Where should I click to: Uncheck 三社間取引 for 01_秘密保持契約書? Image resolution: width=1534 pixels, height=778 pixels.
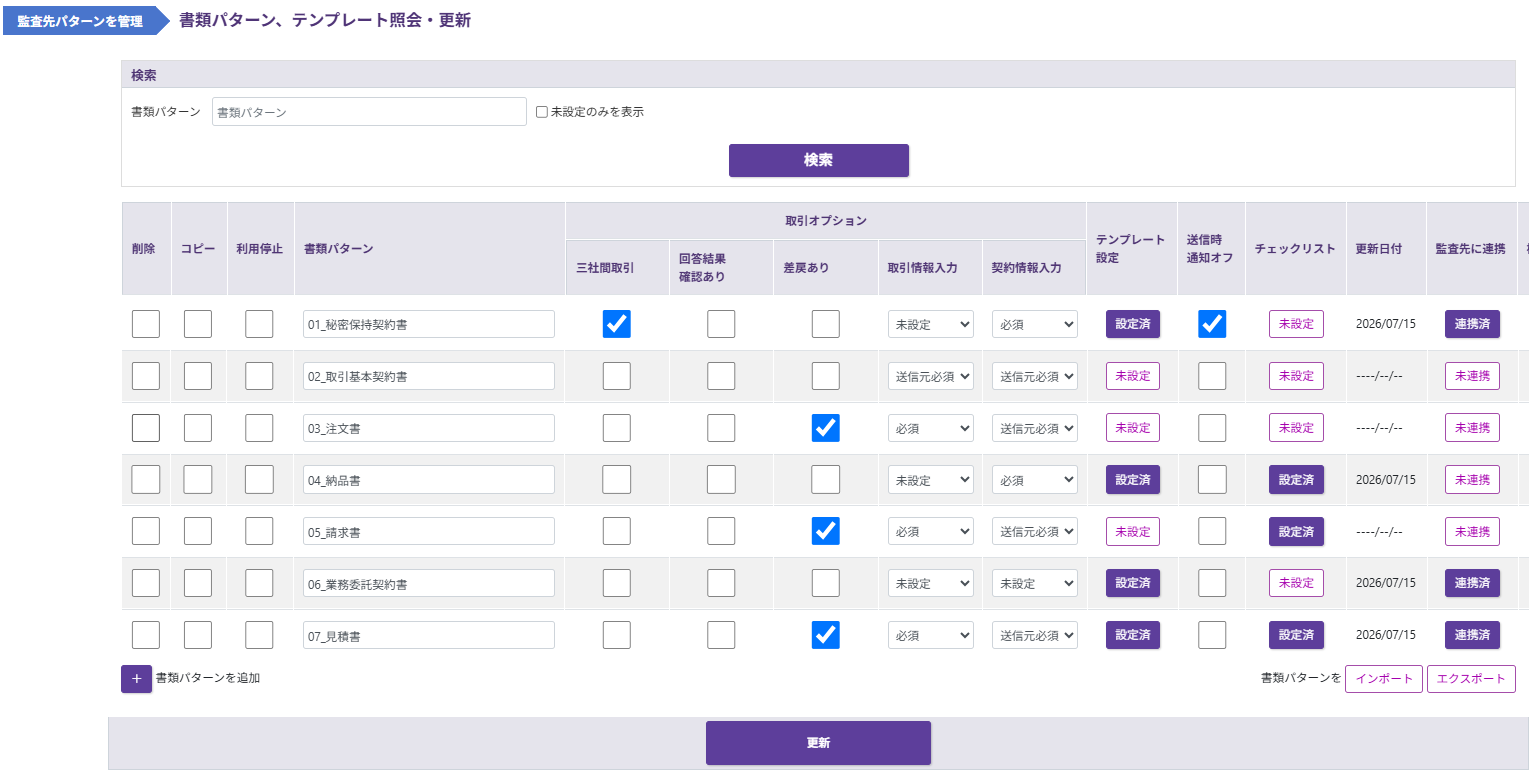tap(617, 324)
